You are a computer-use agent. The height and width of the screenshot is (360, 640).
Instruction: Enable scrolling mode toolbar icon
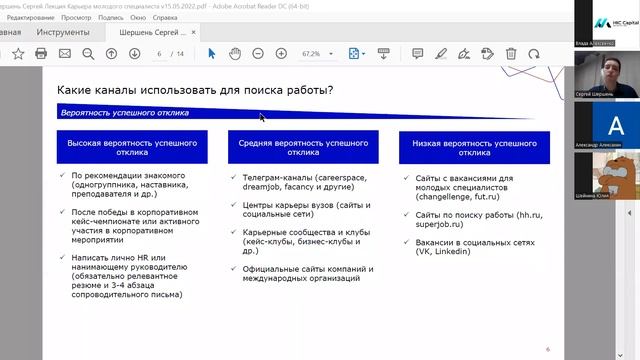[x=383, y=53]
